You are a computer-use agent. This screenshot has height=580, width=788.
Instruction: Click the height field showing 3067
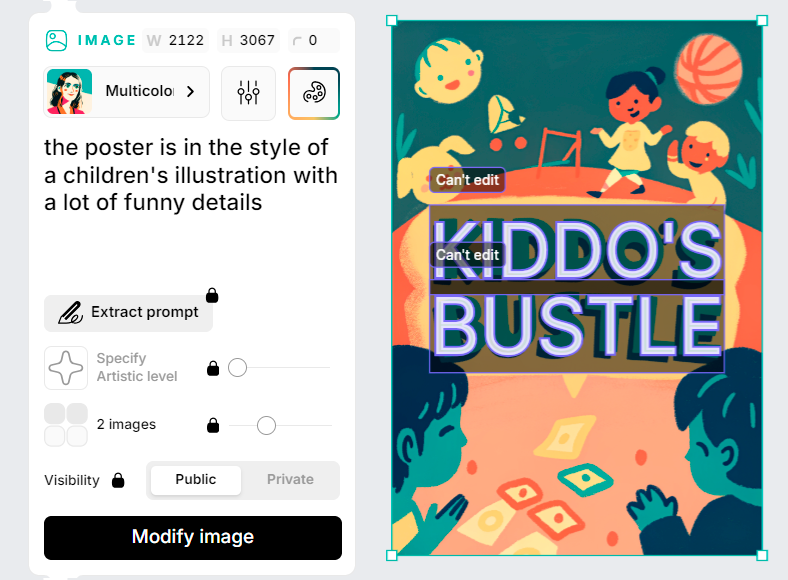tap(249, 40)
